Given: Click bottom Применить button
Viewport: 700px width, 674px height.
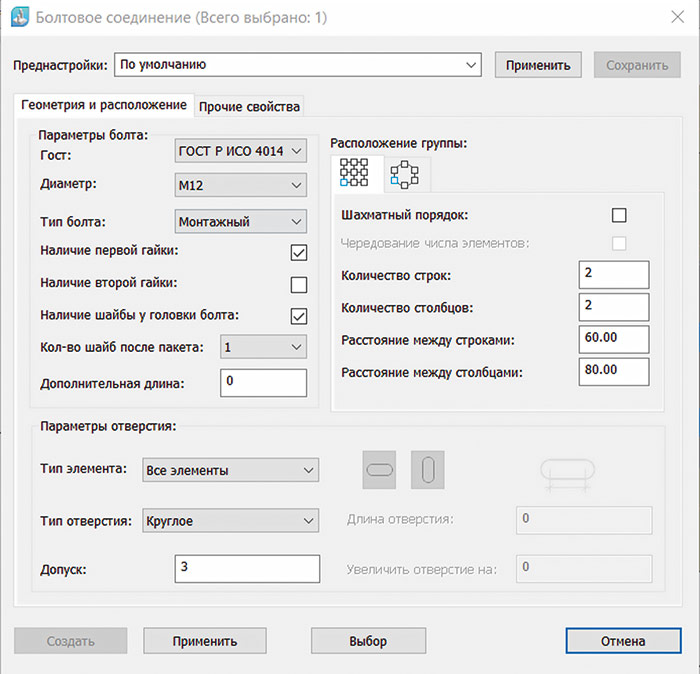Looking at the screenshot, I should [205, 641].
